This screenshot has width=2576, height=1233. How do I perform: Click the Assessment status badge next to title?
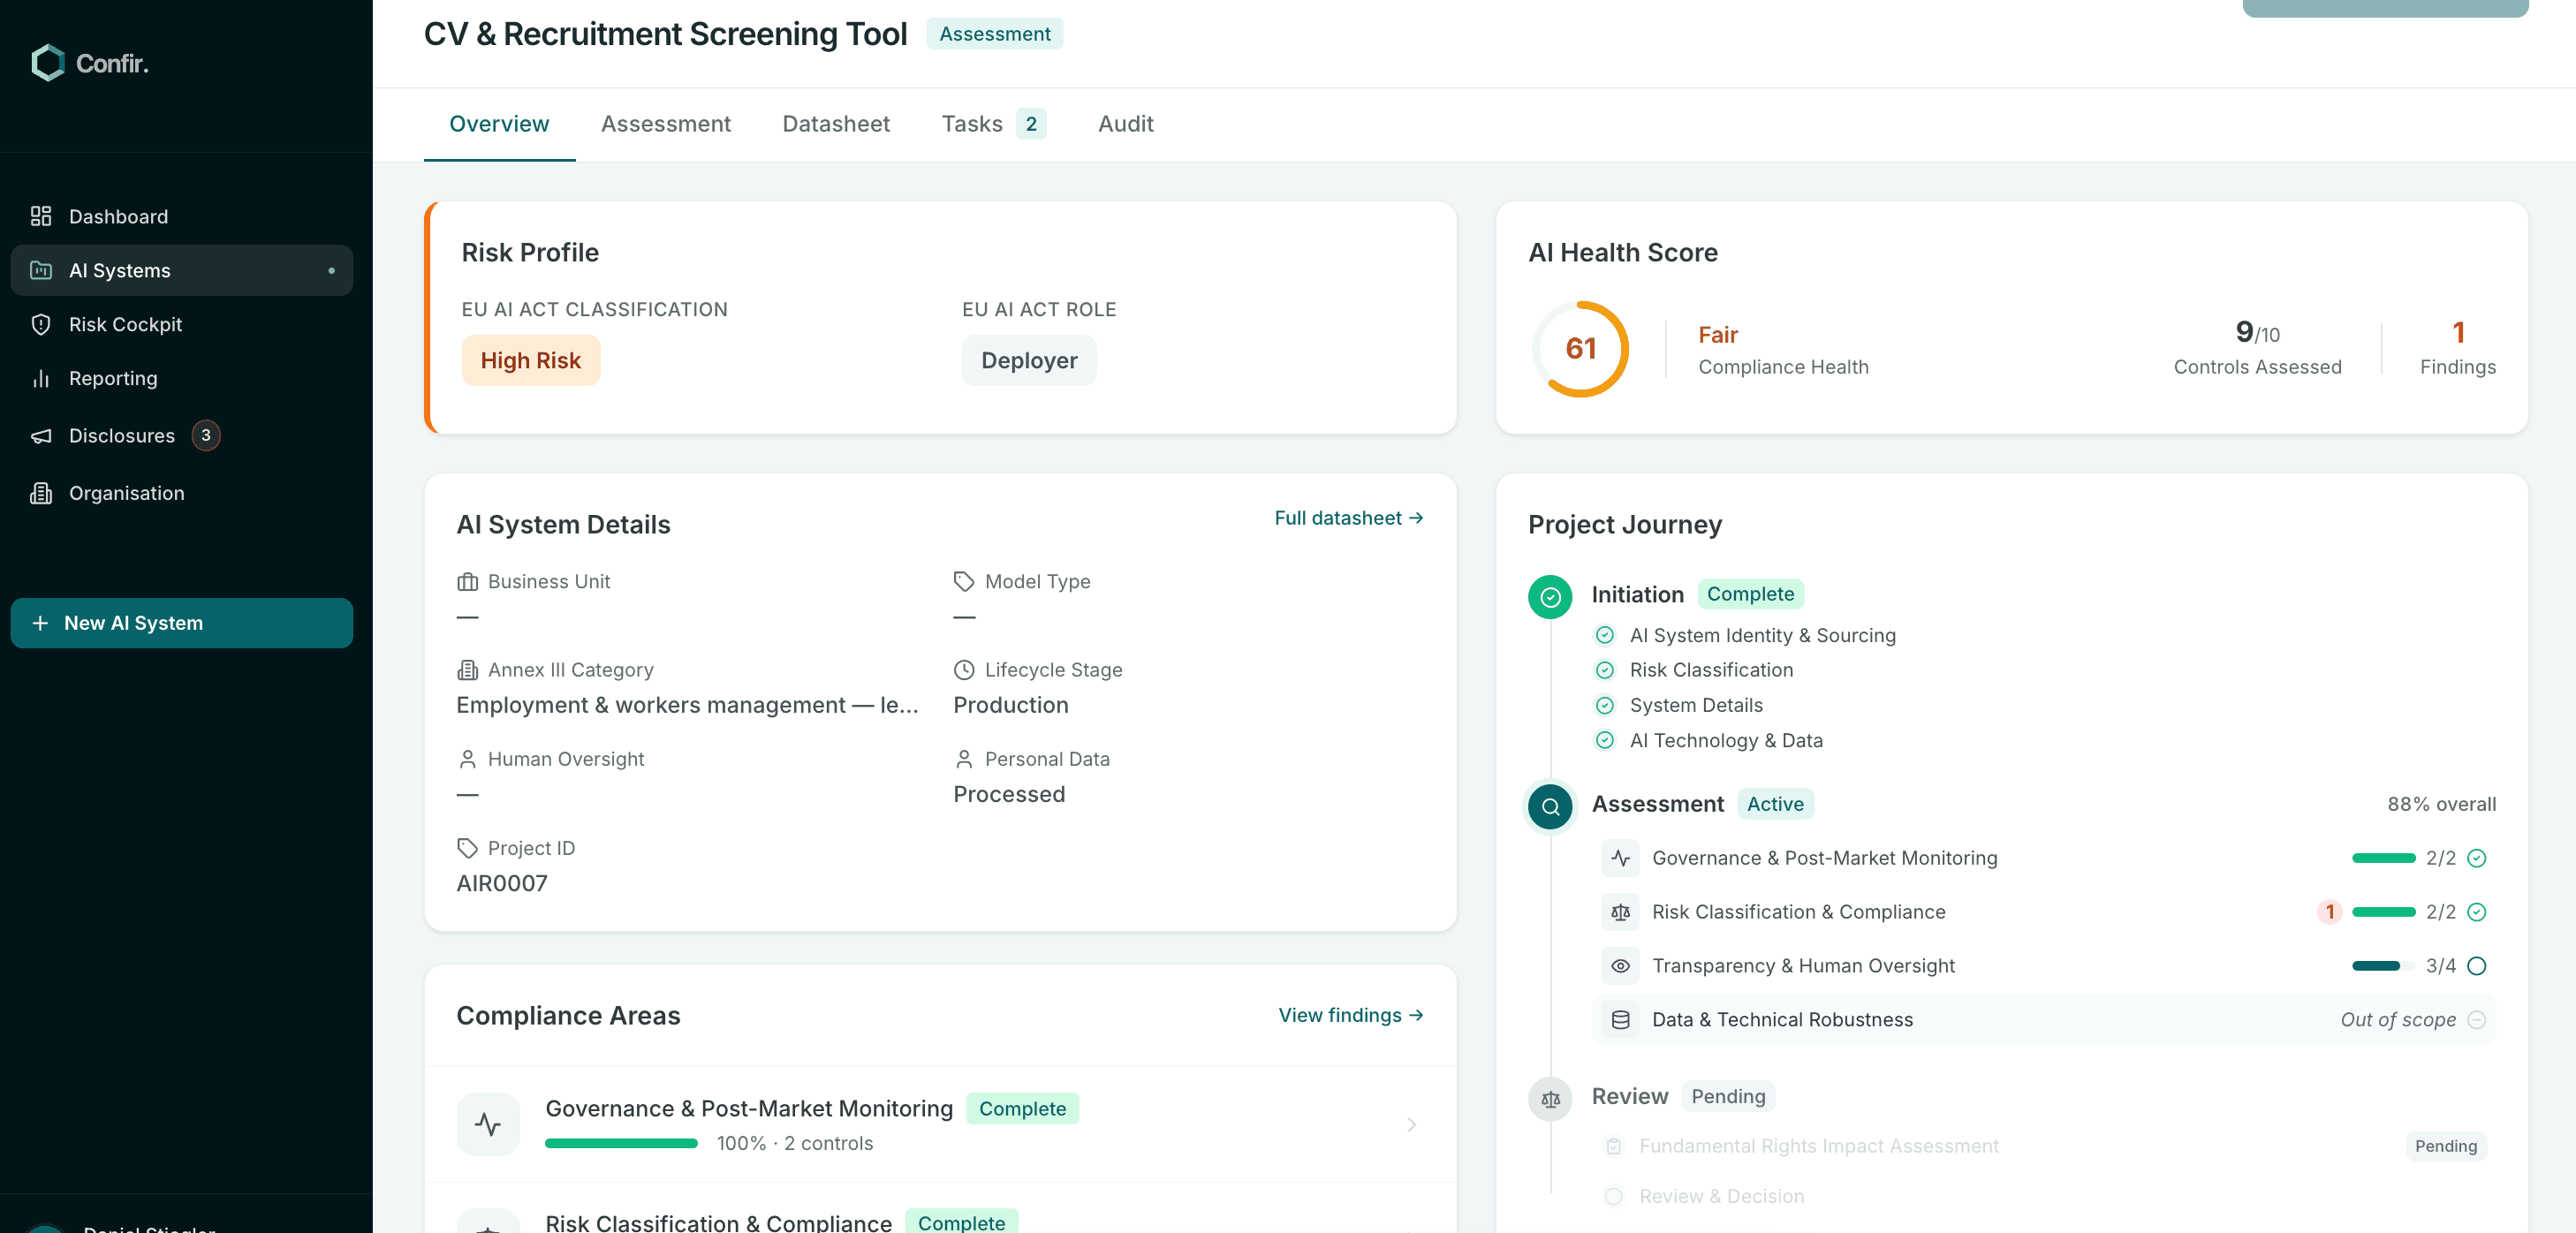994,34
